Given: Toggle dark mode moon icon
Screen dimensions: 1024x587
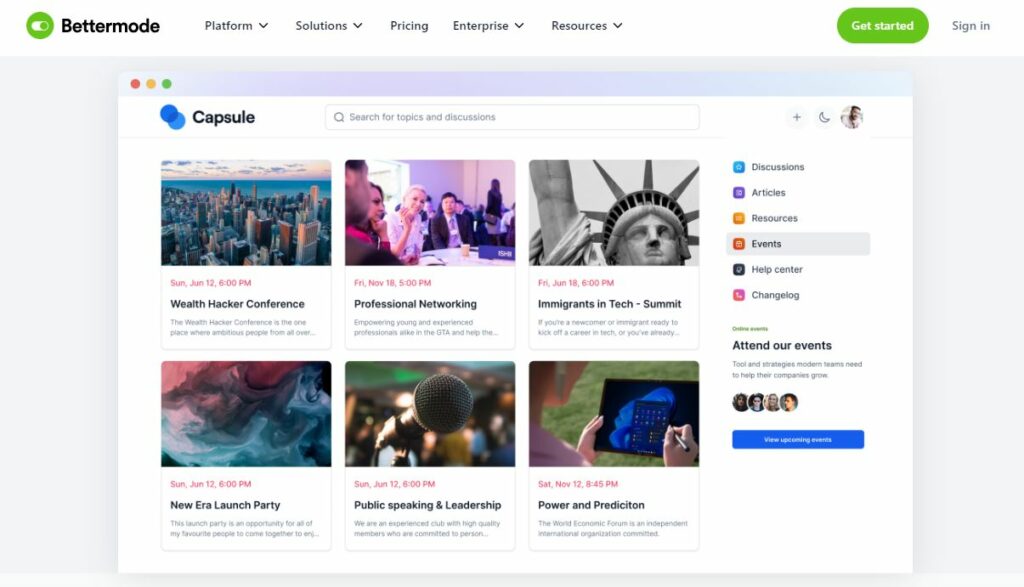Looking at the screenshot, I should tap(824, 117).
